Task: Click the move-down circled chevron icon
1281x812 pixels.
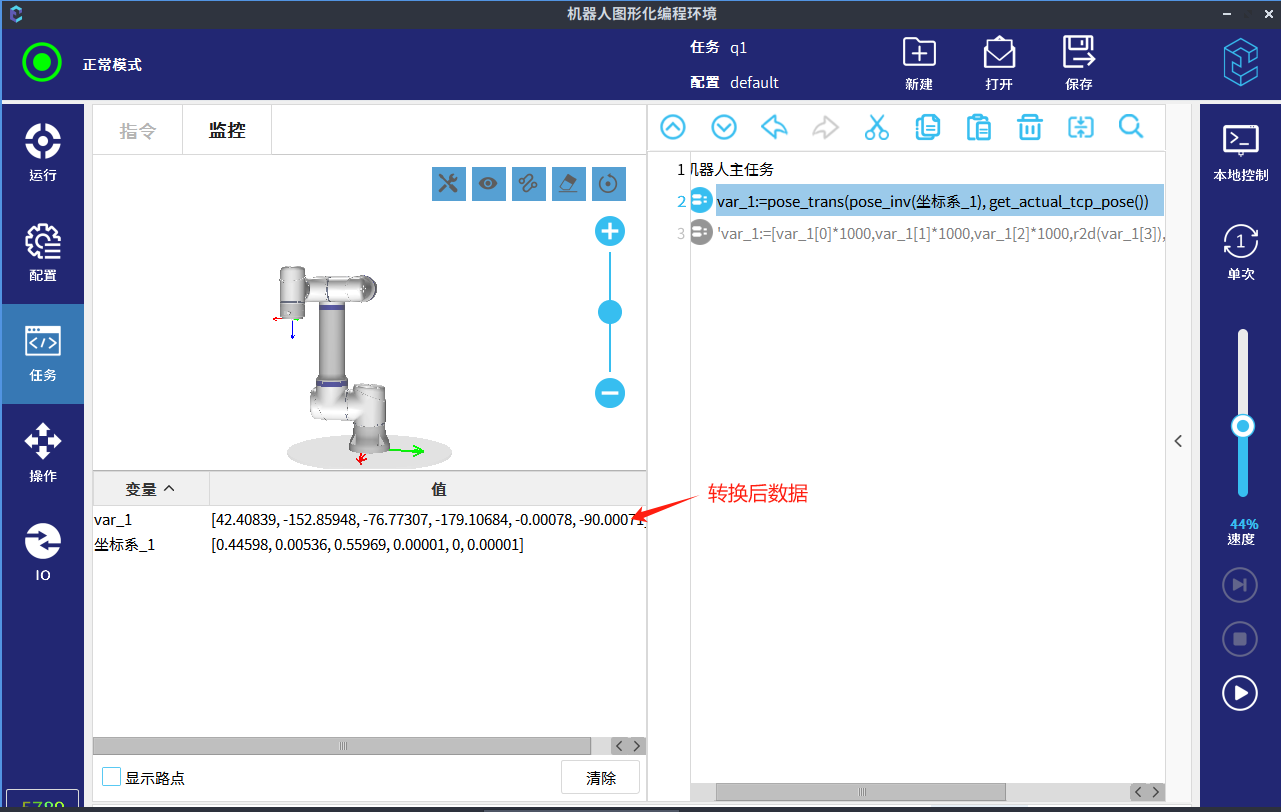Action: [723, 127]
